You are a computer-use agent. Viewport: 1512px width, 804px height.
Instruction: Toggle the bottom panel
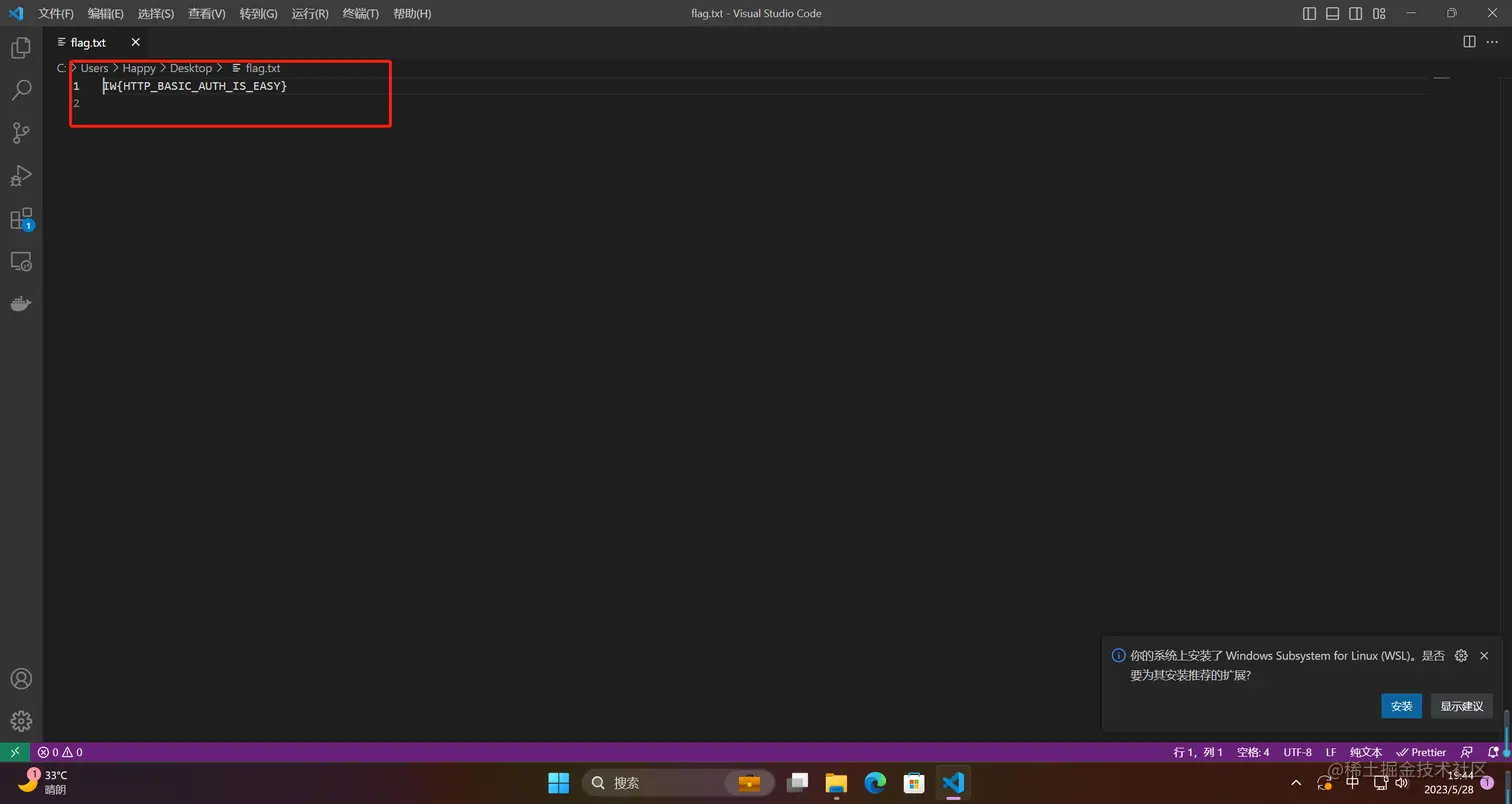[x=1333, y=13]
